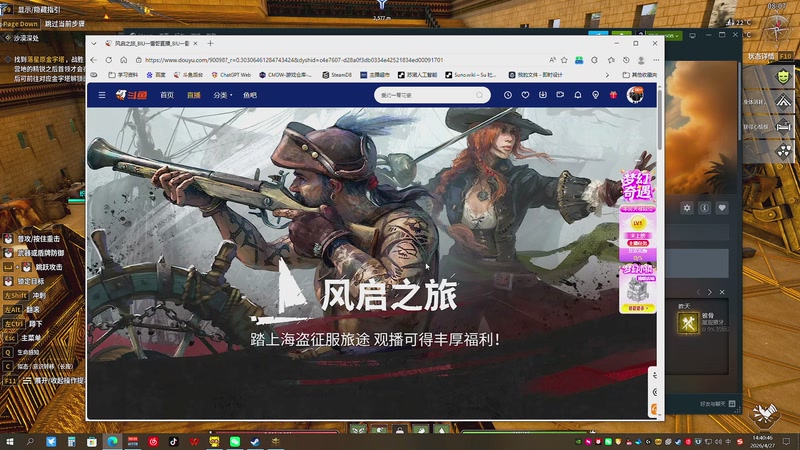This screenshot has width=800, height=450.
Task: Open a new browser tab with plus
Action: 210,43
